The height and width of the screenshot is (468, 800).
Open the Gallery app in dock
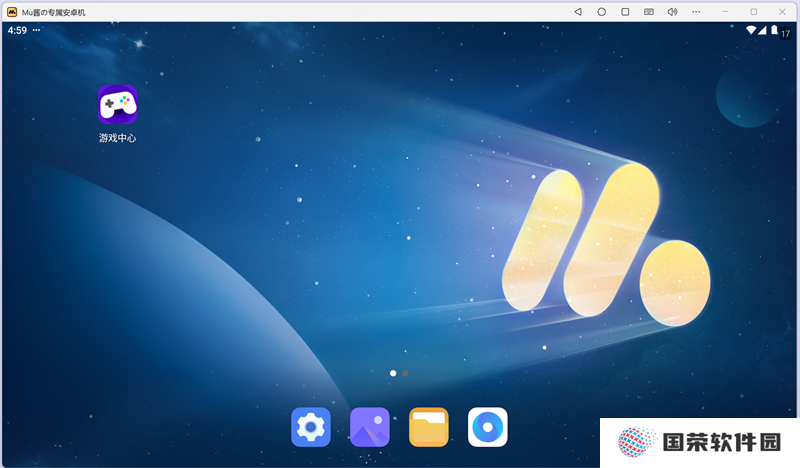click(370, 427)
